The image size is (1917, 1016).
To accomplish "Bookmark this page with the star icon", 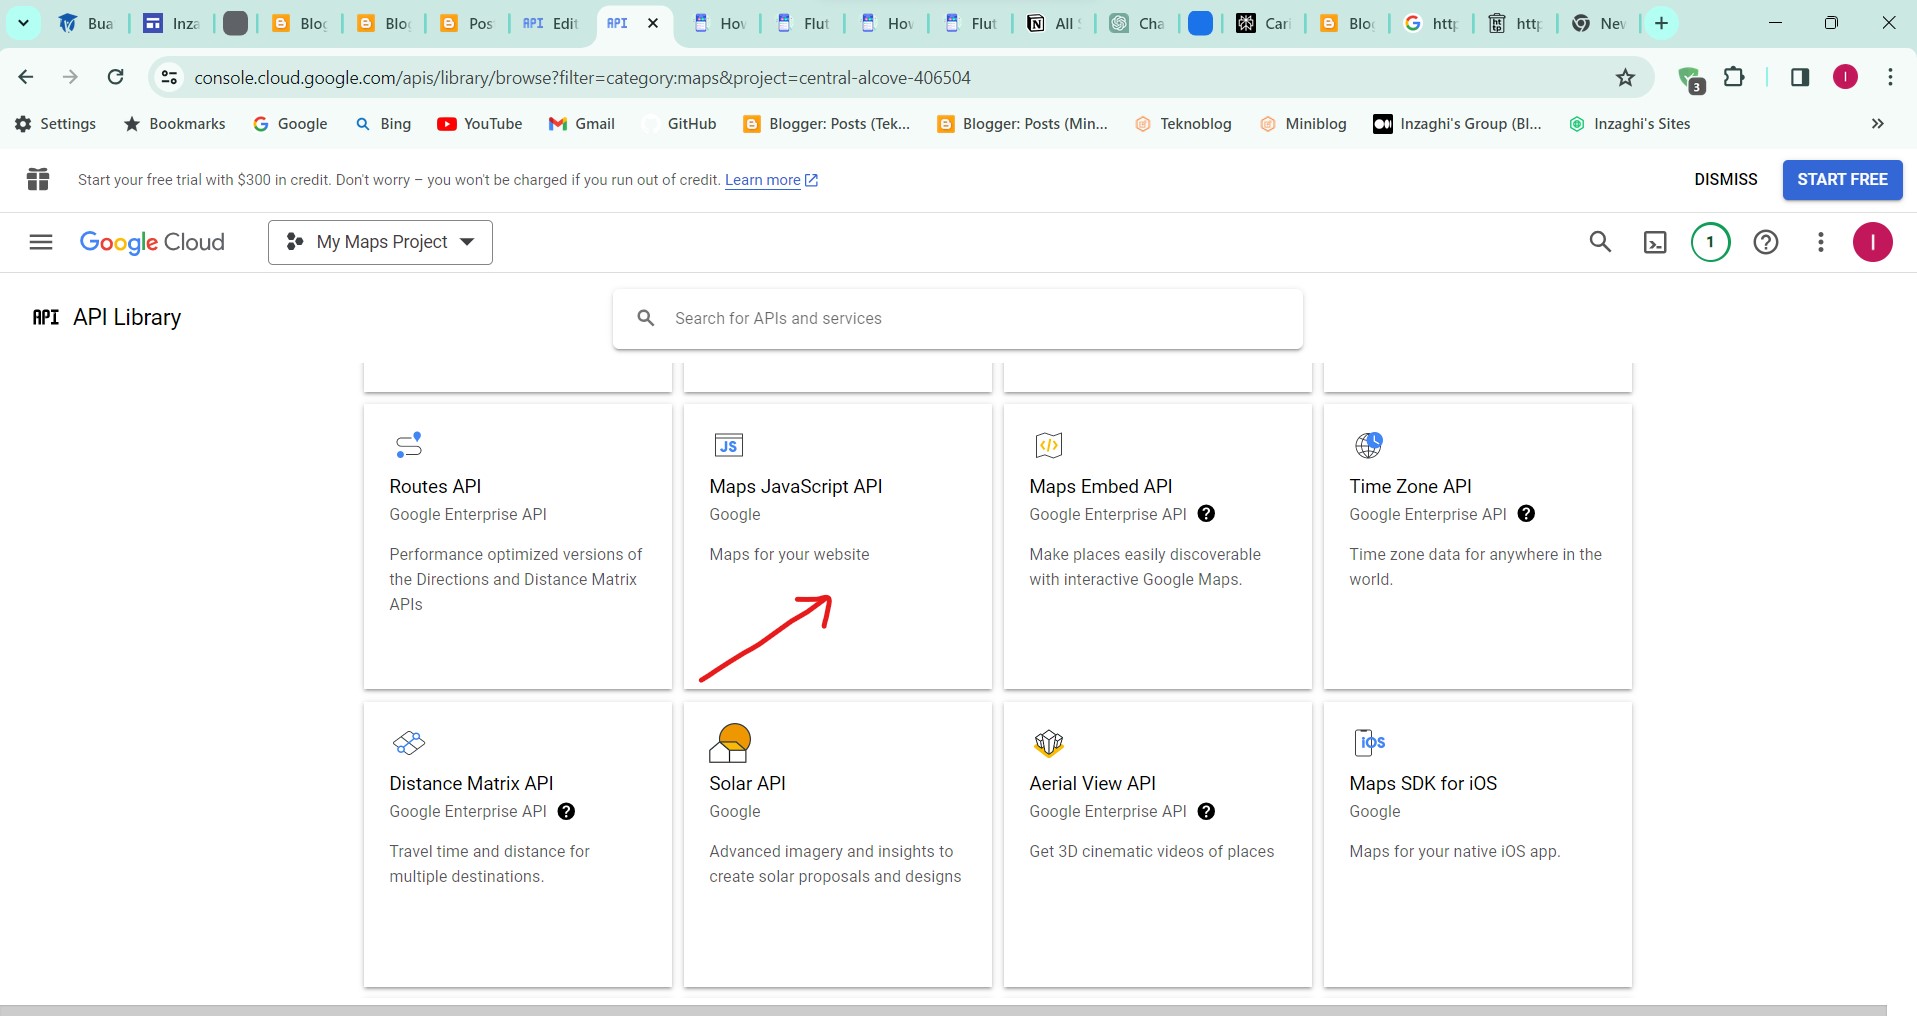I will tap(1626, 77).
